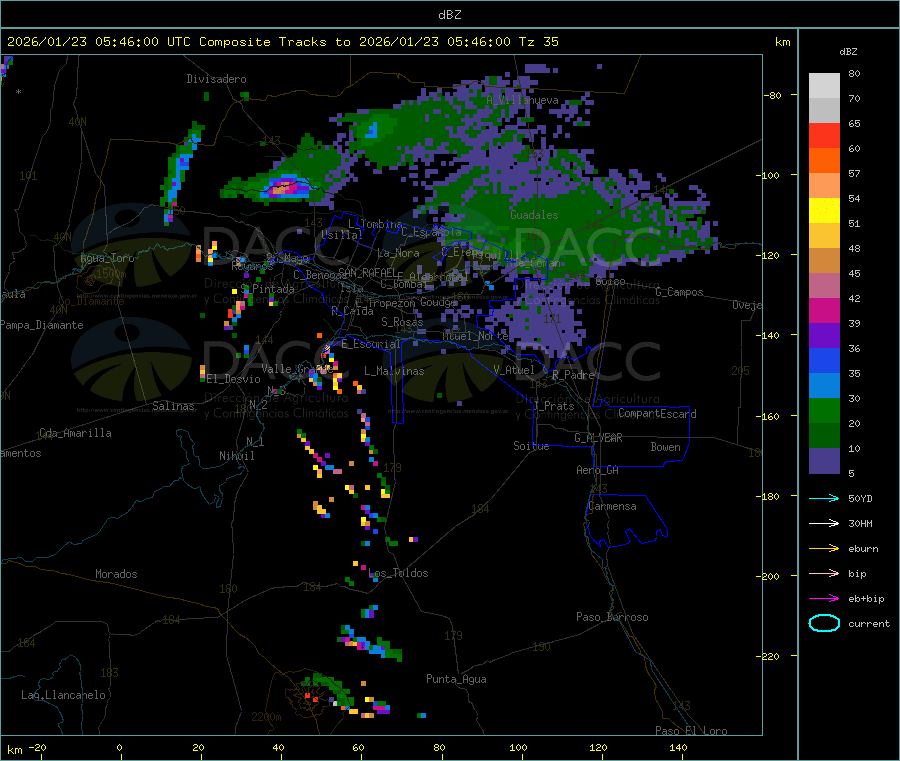Click the -160 km tick on right axis
900x761 pixels.
coord(770,416)
